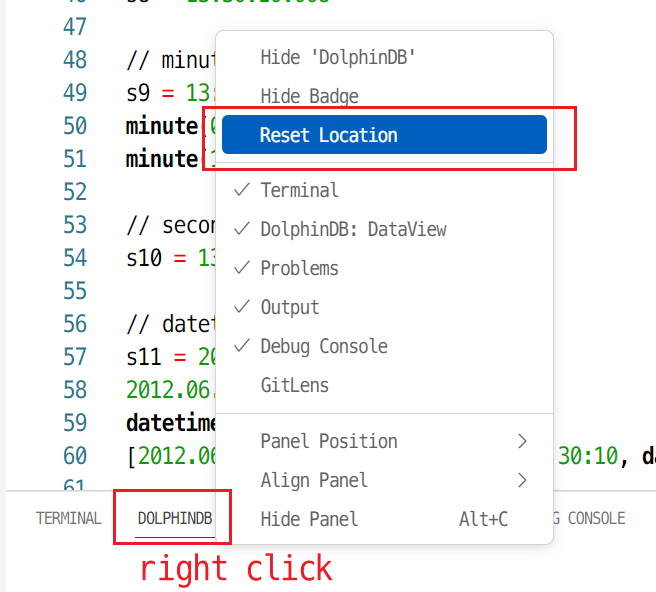656x592 pixels.
Task: Click the partially hidden DEBUG CONSOLE tab
Action: point(590,518)
